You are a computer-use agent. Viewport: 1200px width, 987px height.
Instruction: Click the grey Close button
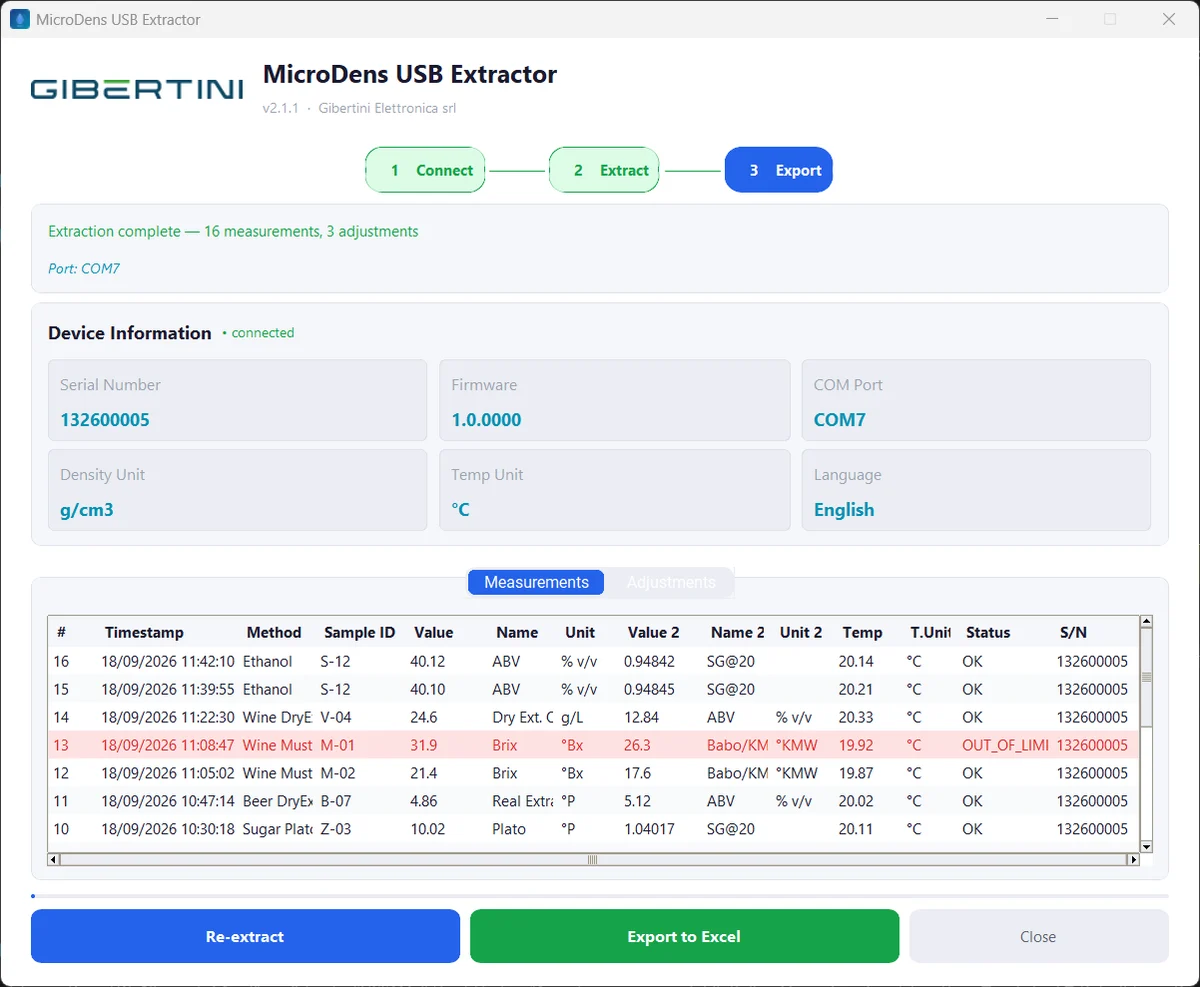pyautogui.click(x=1038, y=936)
